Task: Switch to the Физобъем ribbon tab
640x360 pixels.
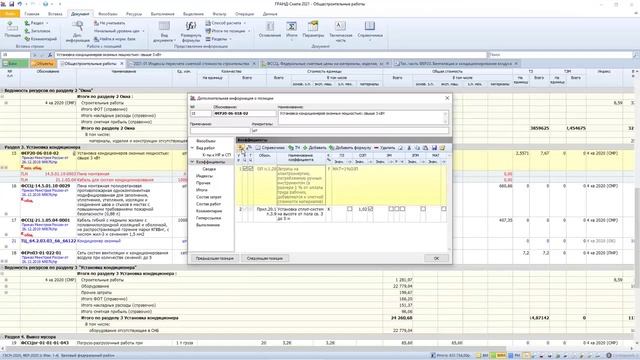Action: click(108, 14)
